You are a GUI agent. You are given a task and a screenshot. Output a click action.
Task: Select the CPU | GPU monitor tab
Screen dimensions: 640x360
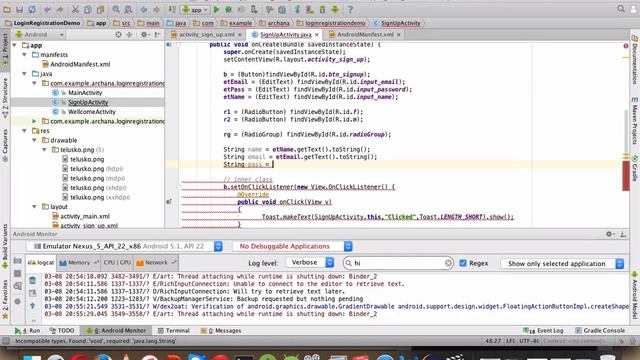point(117,262)
